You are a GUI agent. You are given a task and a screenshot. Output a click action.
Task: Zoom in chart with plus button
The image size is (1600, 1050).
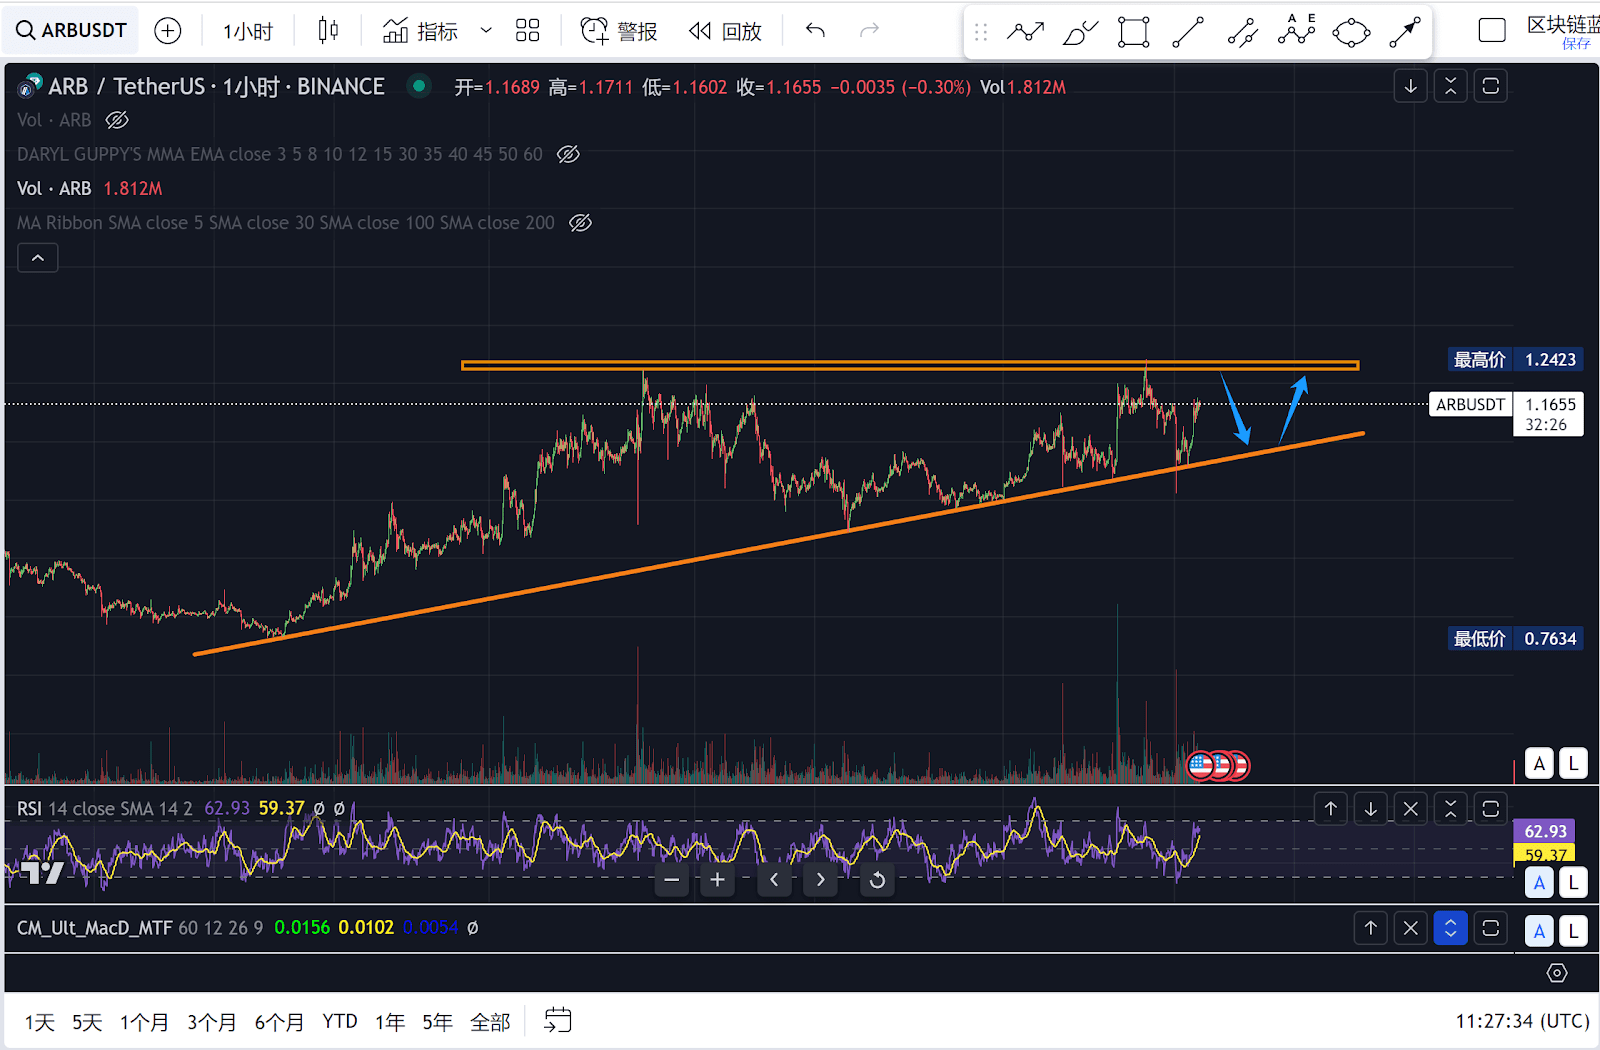coord(717,880)
